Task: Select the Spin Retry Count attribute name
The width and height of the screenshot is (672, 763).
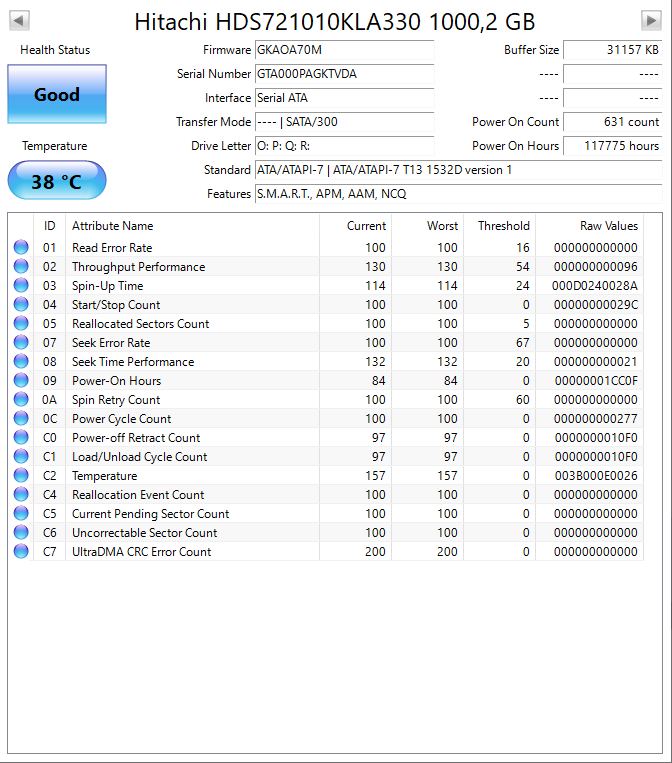Action: tap(116, 400)
